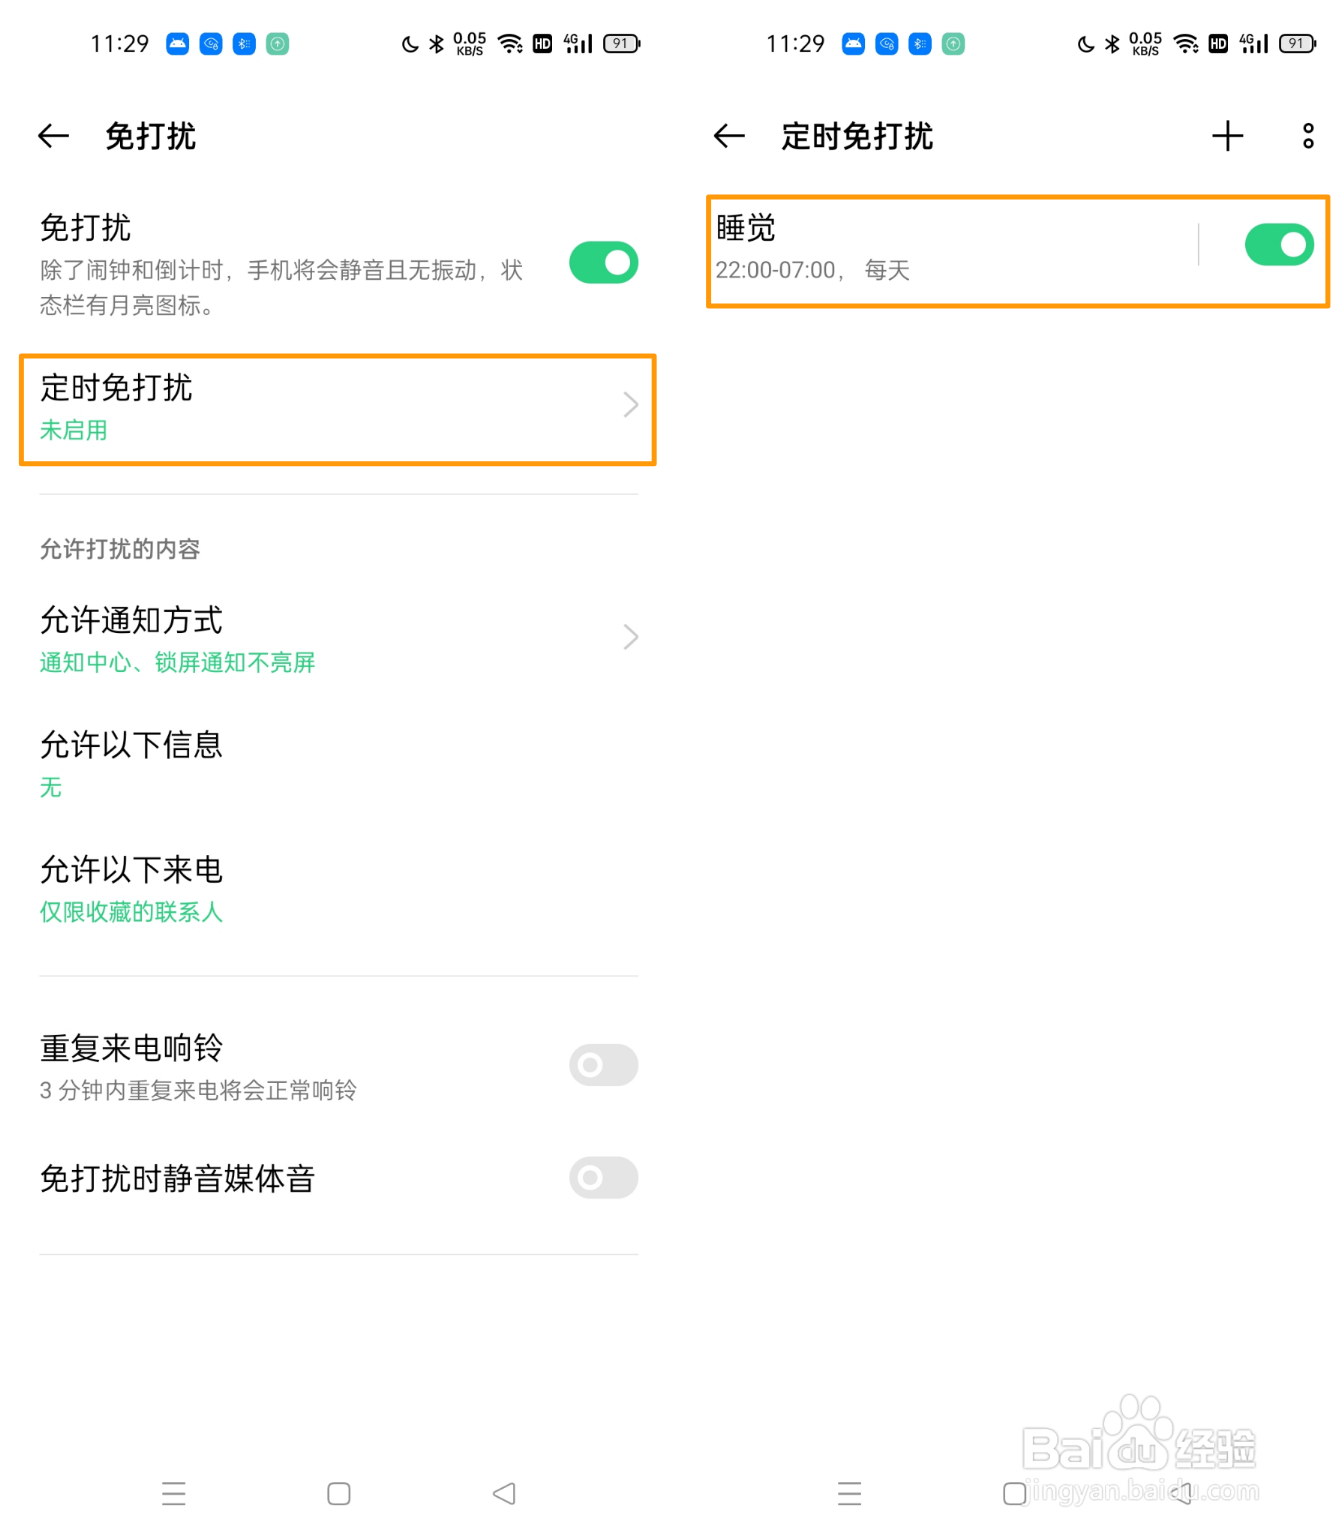Tap left screen recent apps menu icon
1332x1536 pixels.
tap(174, 1493)
